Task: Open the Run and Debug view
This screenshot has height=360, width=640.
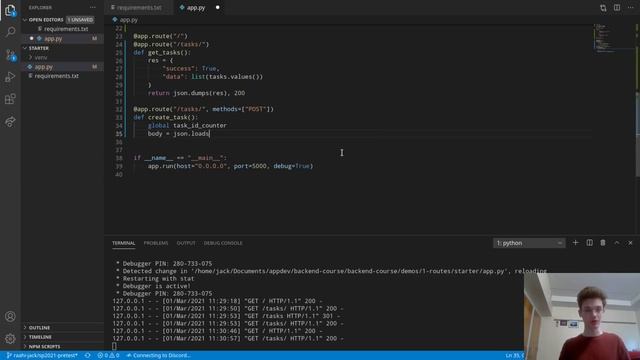Action: [x=10, y=77]
